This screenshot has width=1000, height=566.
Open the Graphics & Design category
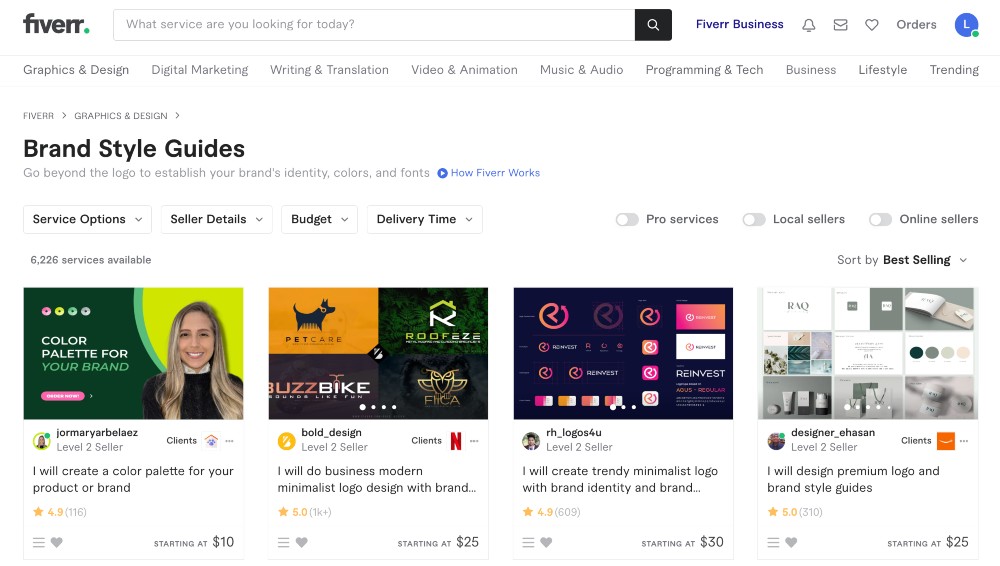point(76,70)
